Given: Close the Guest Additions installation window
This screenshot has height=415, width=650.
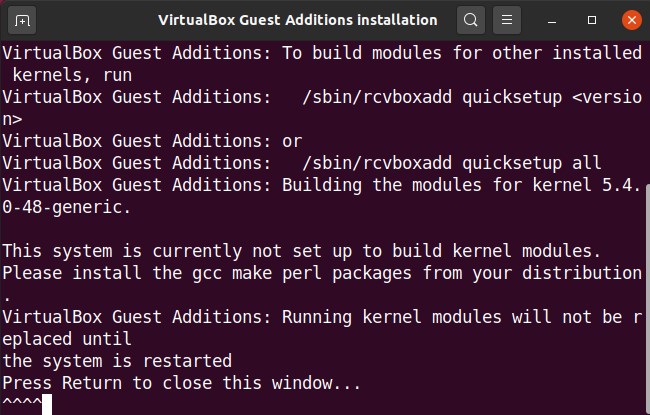Looking at the screenshot, I should 630,20.
